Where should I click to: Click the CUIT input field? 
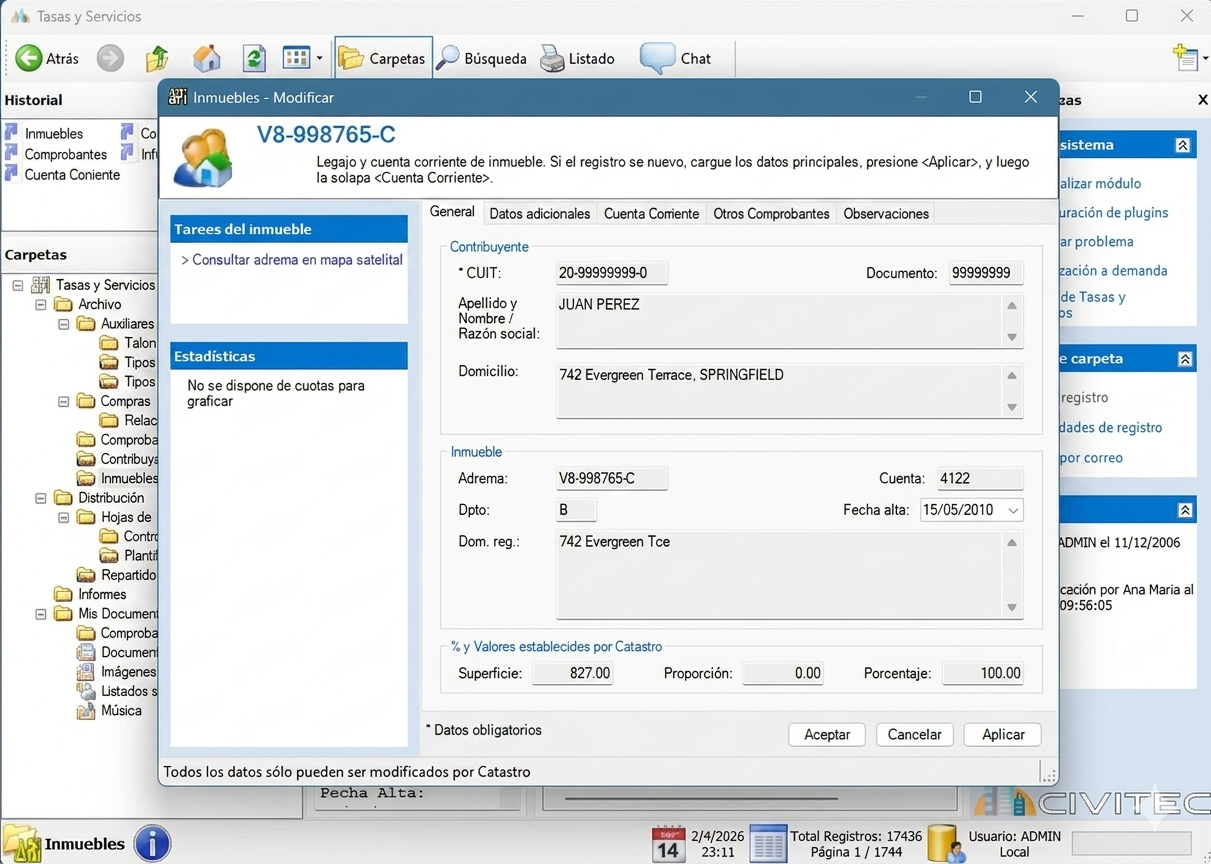(x=612, y=273)
